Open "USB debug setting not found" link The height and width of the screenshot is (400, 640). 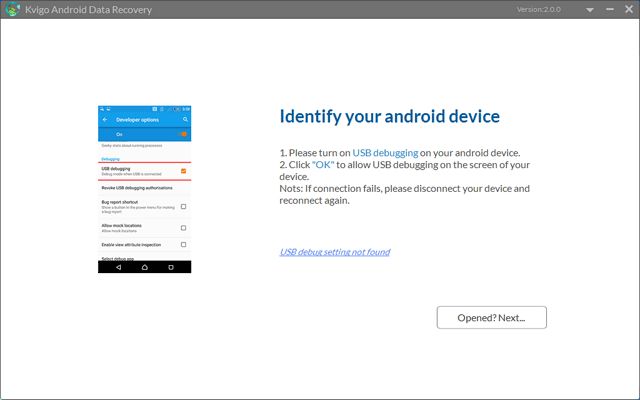coord(335,252)
